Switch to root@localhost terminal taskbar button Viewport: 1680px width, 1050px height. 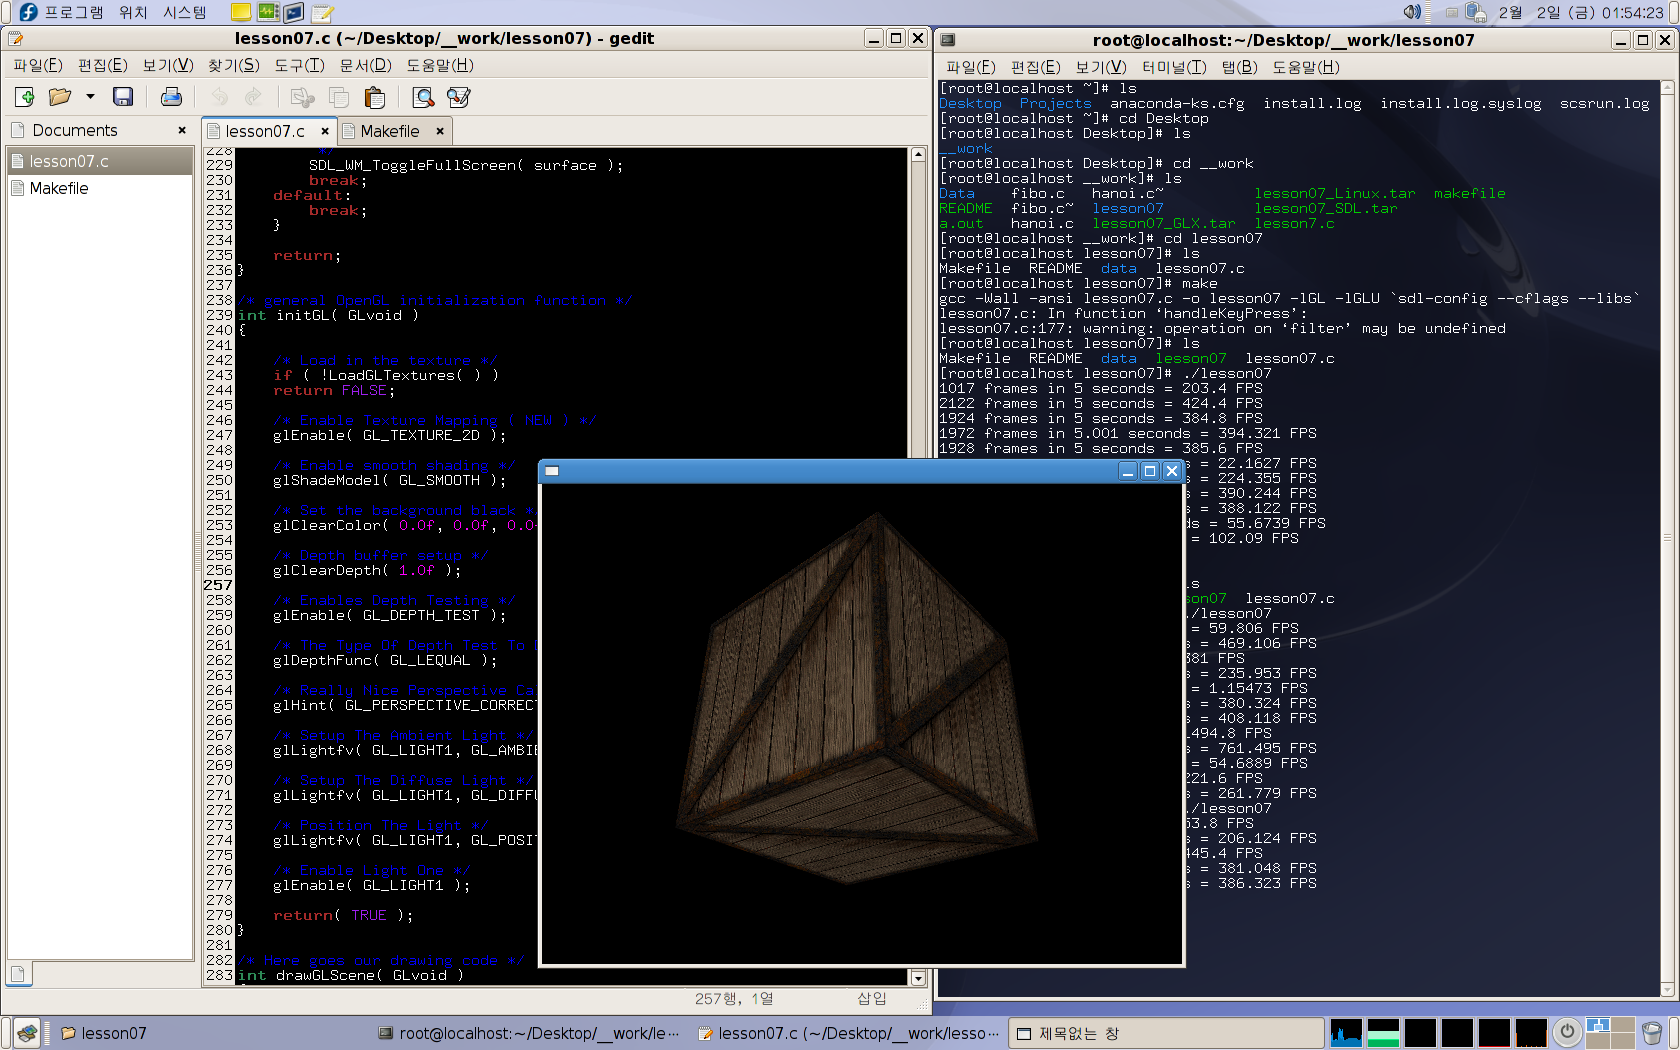coord(528,1033)
